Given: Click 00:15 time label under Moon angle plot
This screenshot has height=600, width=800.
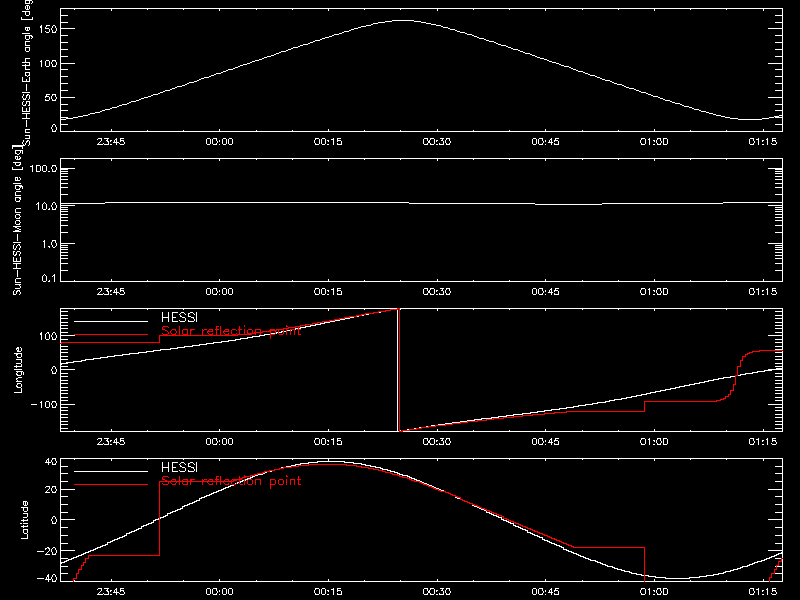Looking at the screenshot, I should pos(328,292).
